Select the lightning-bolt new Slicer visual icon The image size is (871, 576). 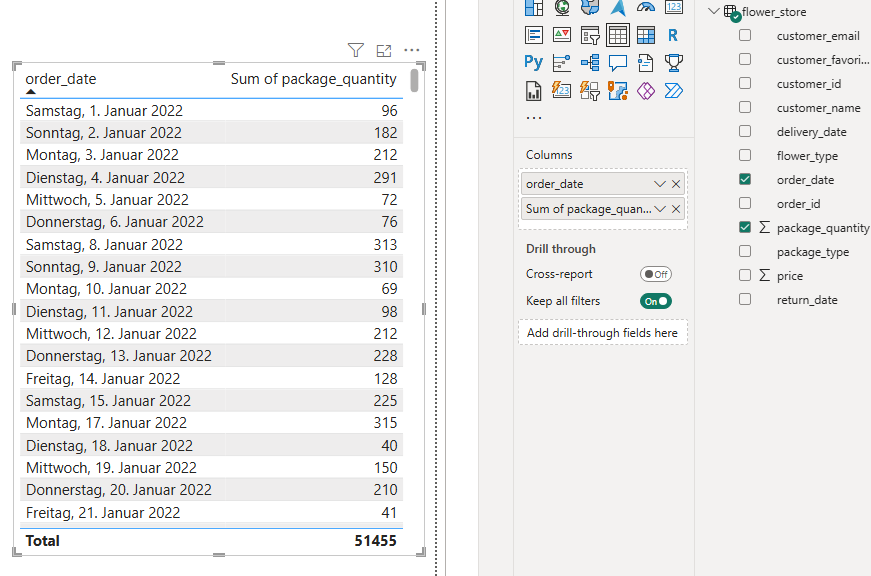[590, 91]
